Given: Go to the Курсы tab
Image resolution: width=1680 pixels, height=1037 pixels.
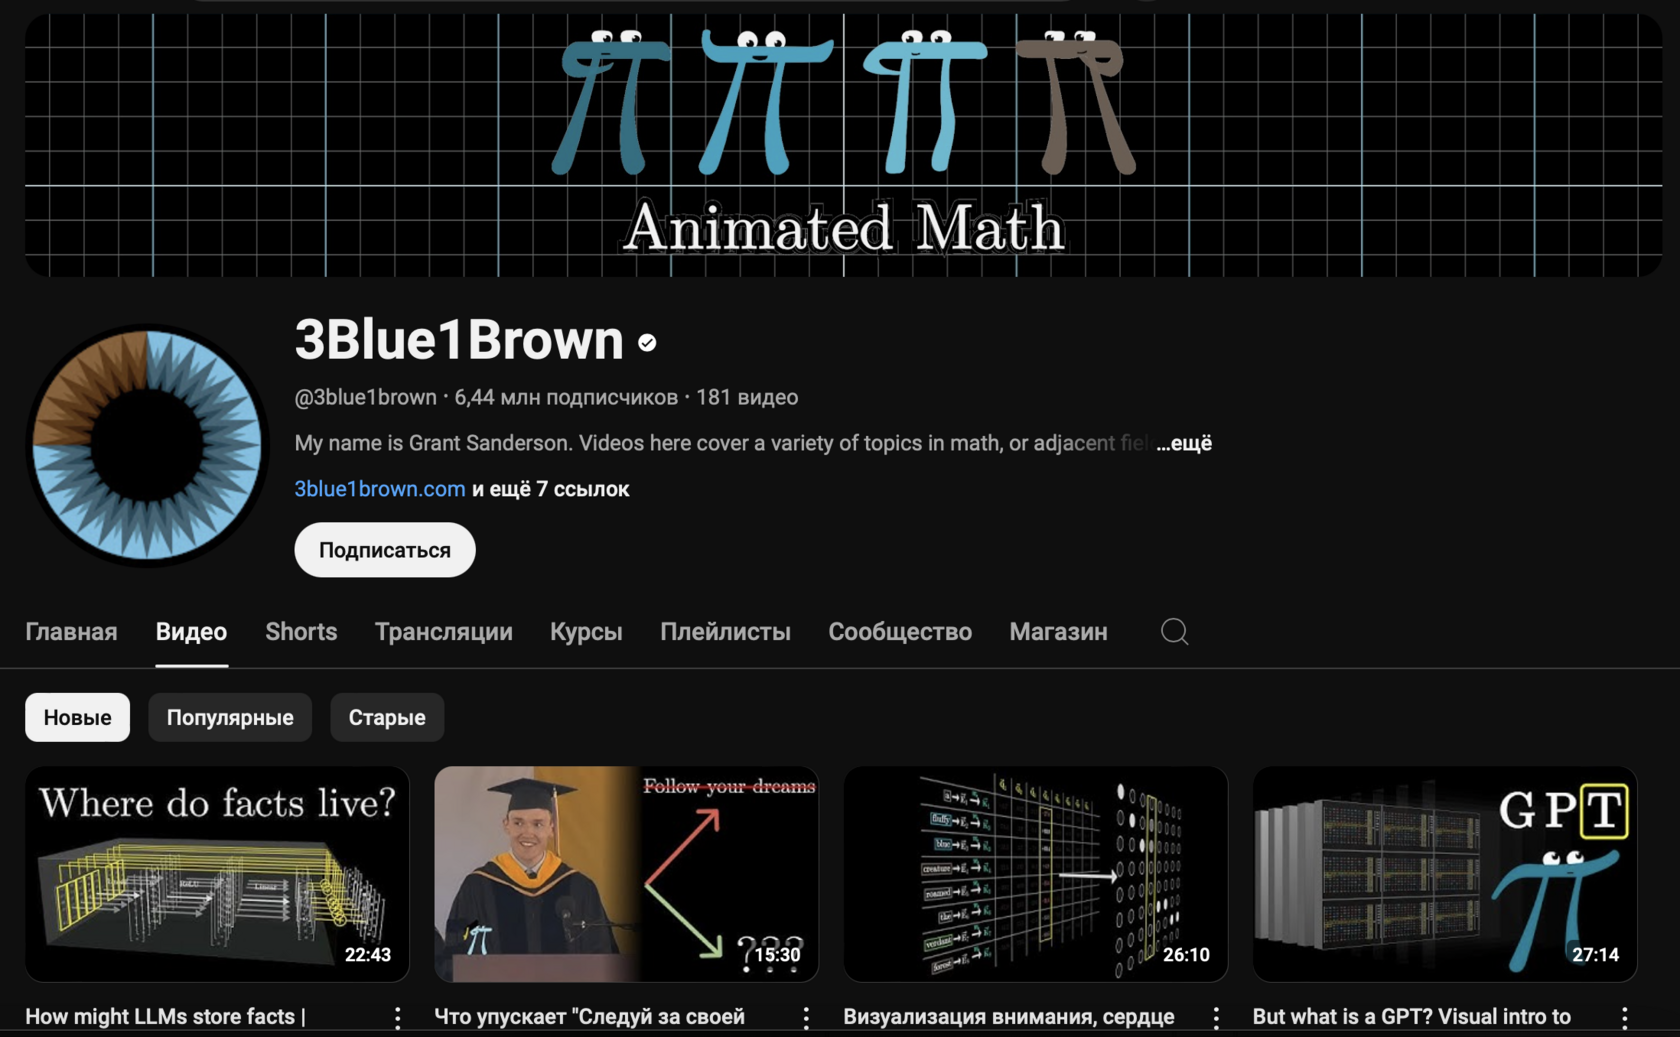Looking at the screenshot, I should 586,632.
